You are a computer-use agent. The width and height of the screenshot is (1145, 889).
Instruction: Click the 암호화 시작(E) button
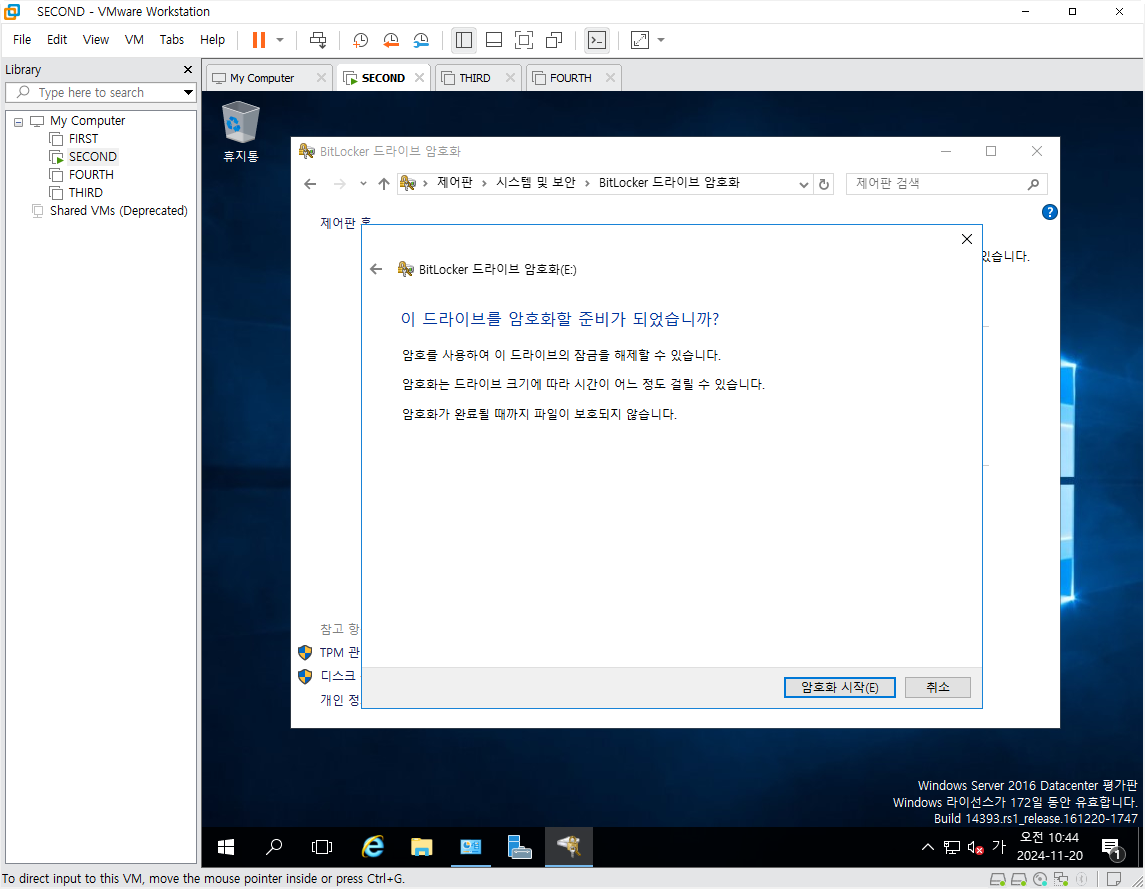(840, 687)
